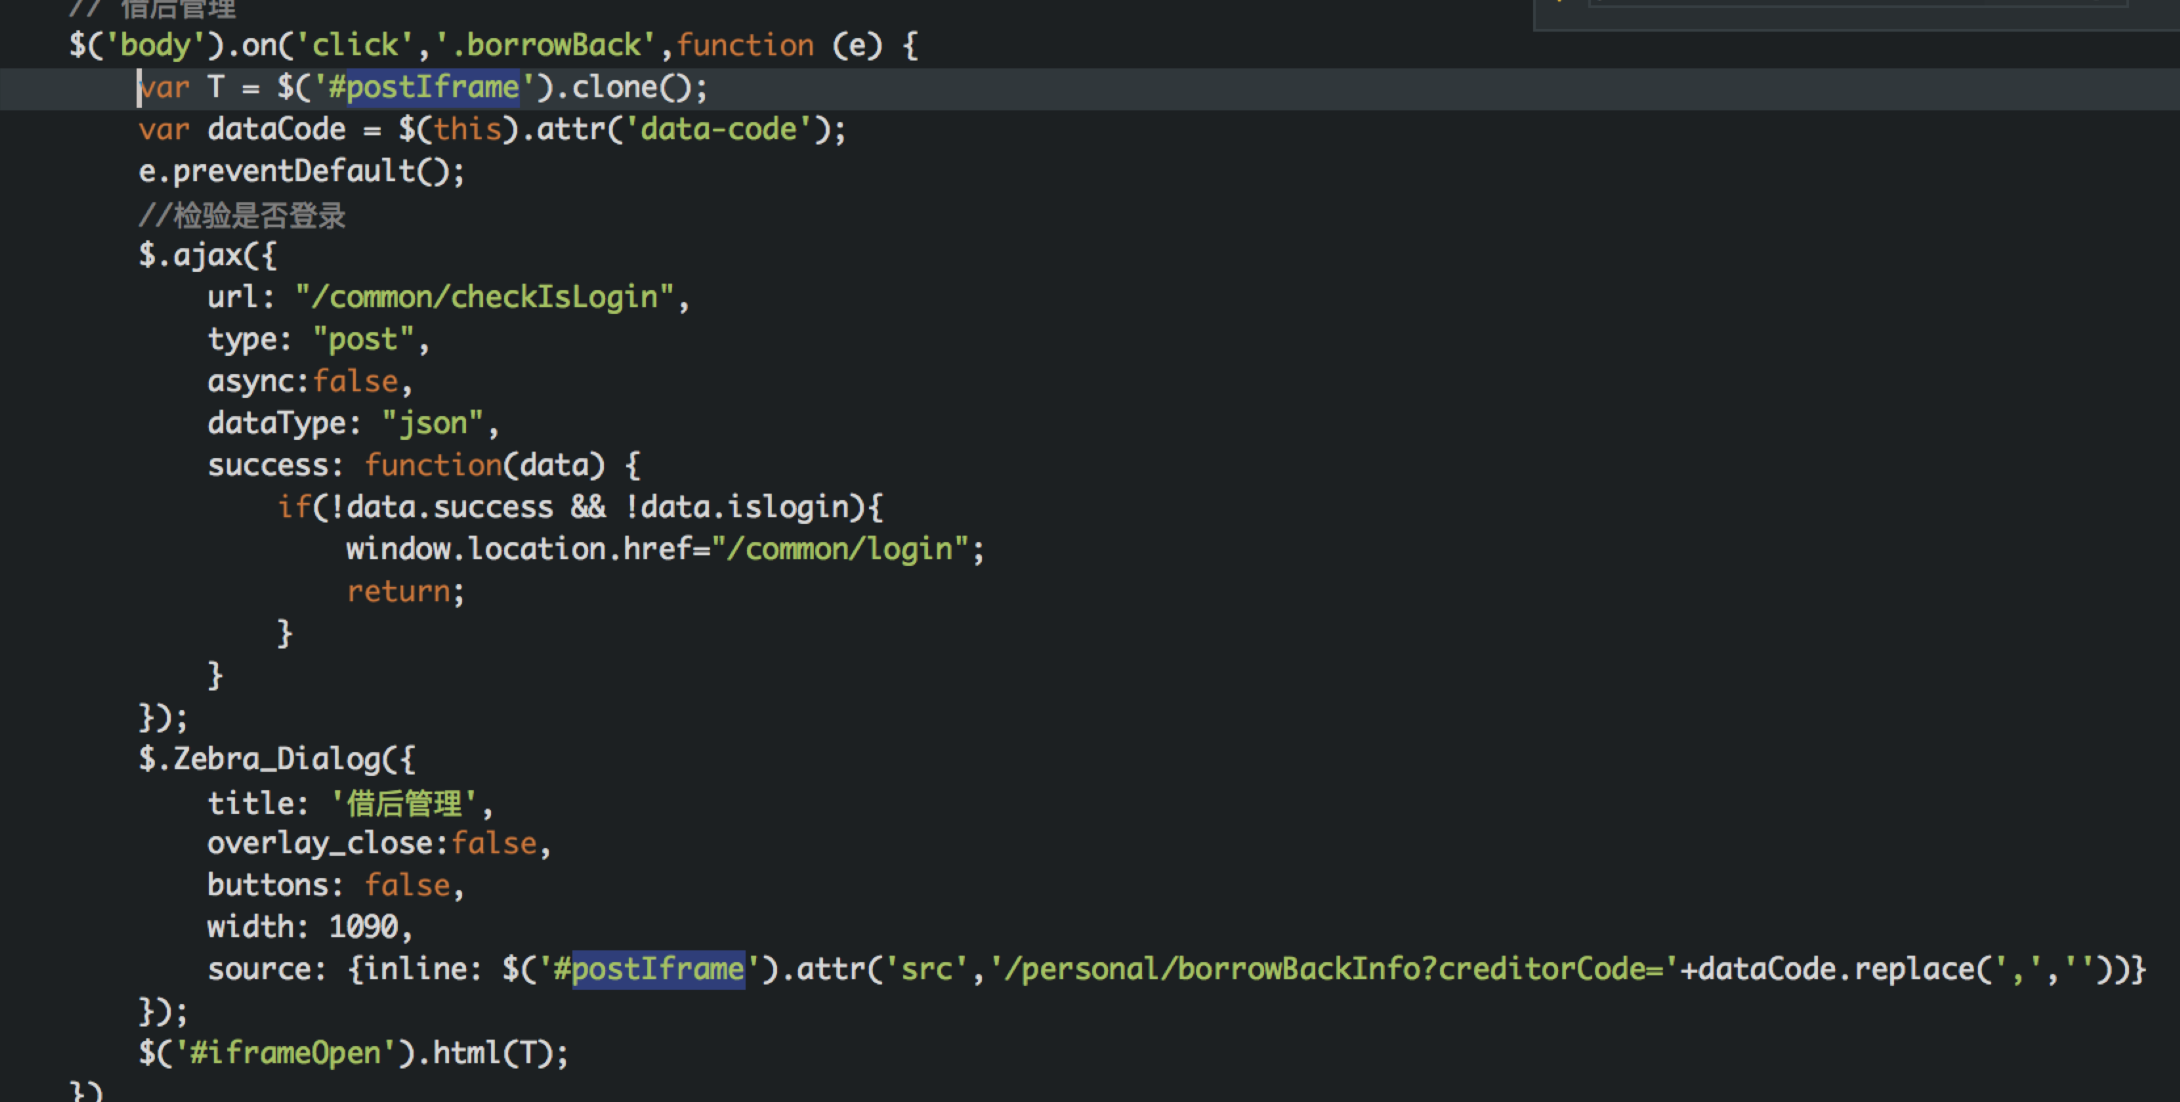
Task: Click the "/common/checkIsLogin" url string
Action: coord(484,298)
